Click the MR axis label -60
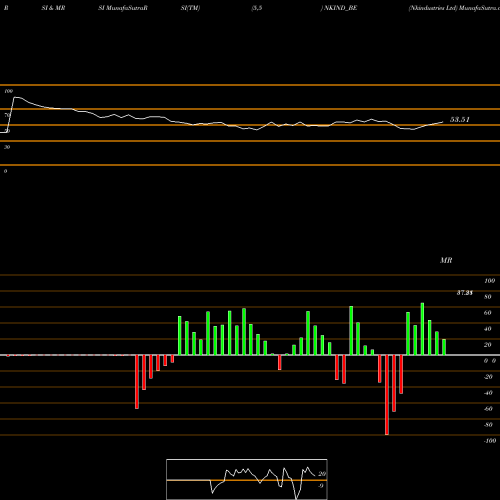The height and width of the screenshot is (500, 500). [488, 409]
